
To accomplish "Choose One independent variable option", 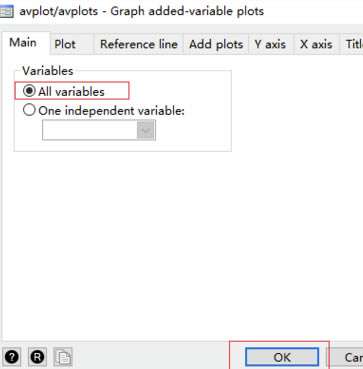I will click(x=29, y=110).
